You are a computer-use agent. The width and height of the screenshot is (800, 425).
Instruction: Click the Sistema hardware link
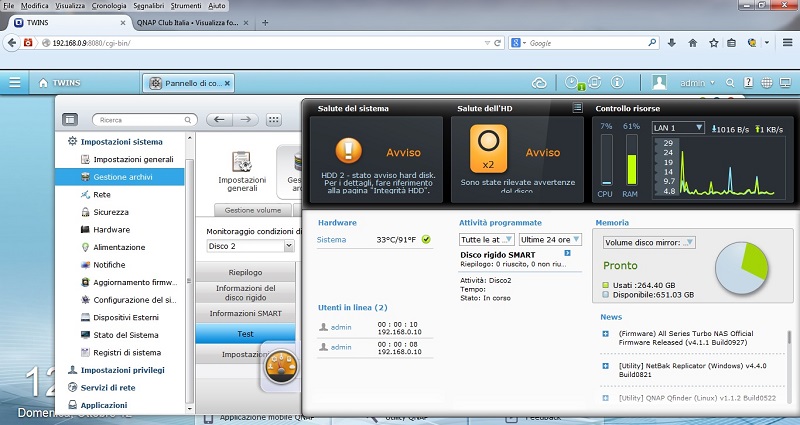pyautogui.click(x=333, y=240)
